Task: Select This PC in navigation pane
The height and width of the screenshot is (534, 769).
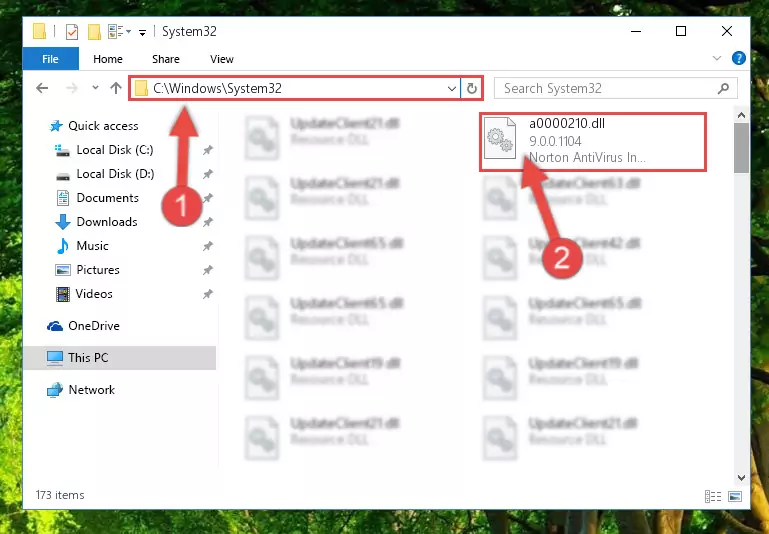Action: (x=120, y=358)
